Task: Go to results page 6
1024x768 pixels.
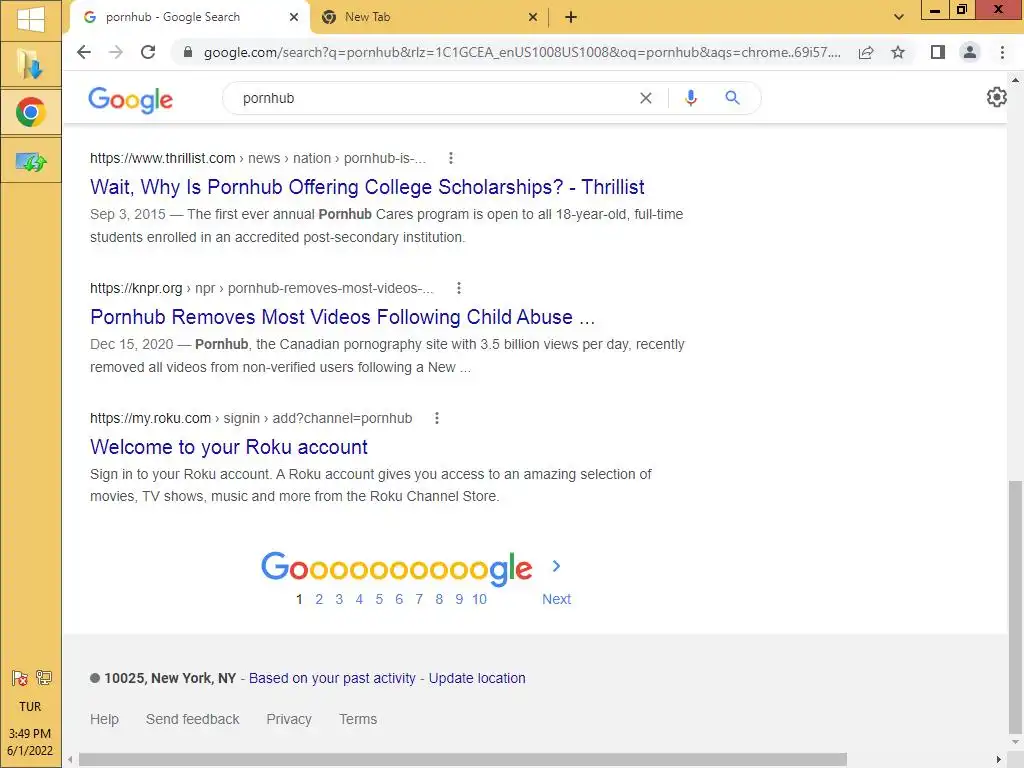Action: 399,599
